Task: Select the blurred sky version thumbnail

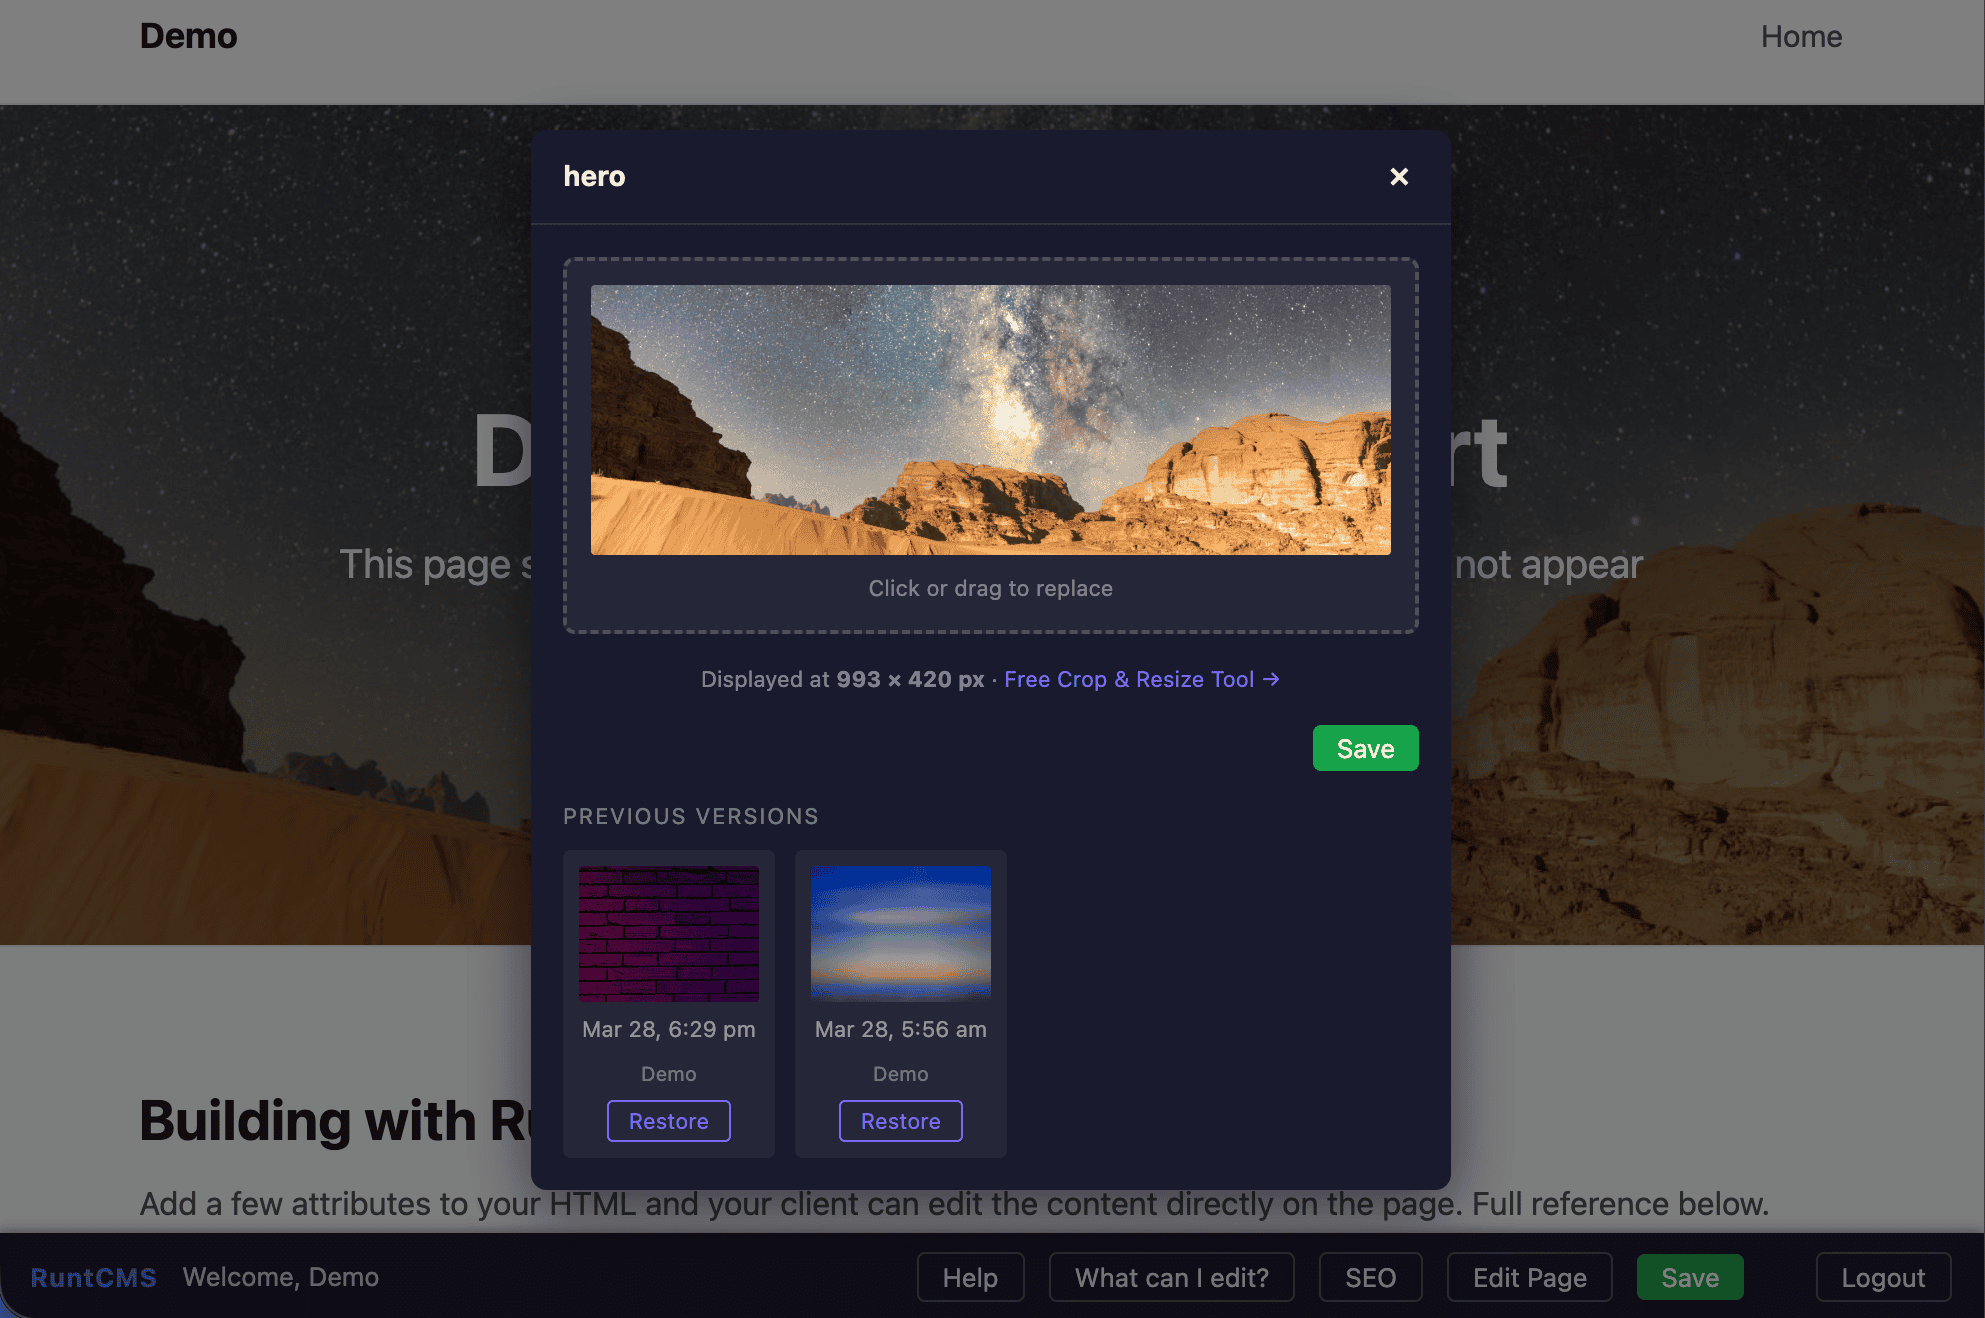Action: (900, 932)
